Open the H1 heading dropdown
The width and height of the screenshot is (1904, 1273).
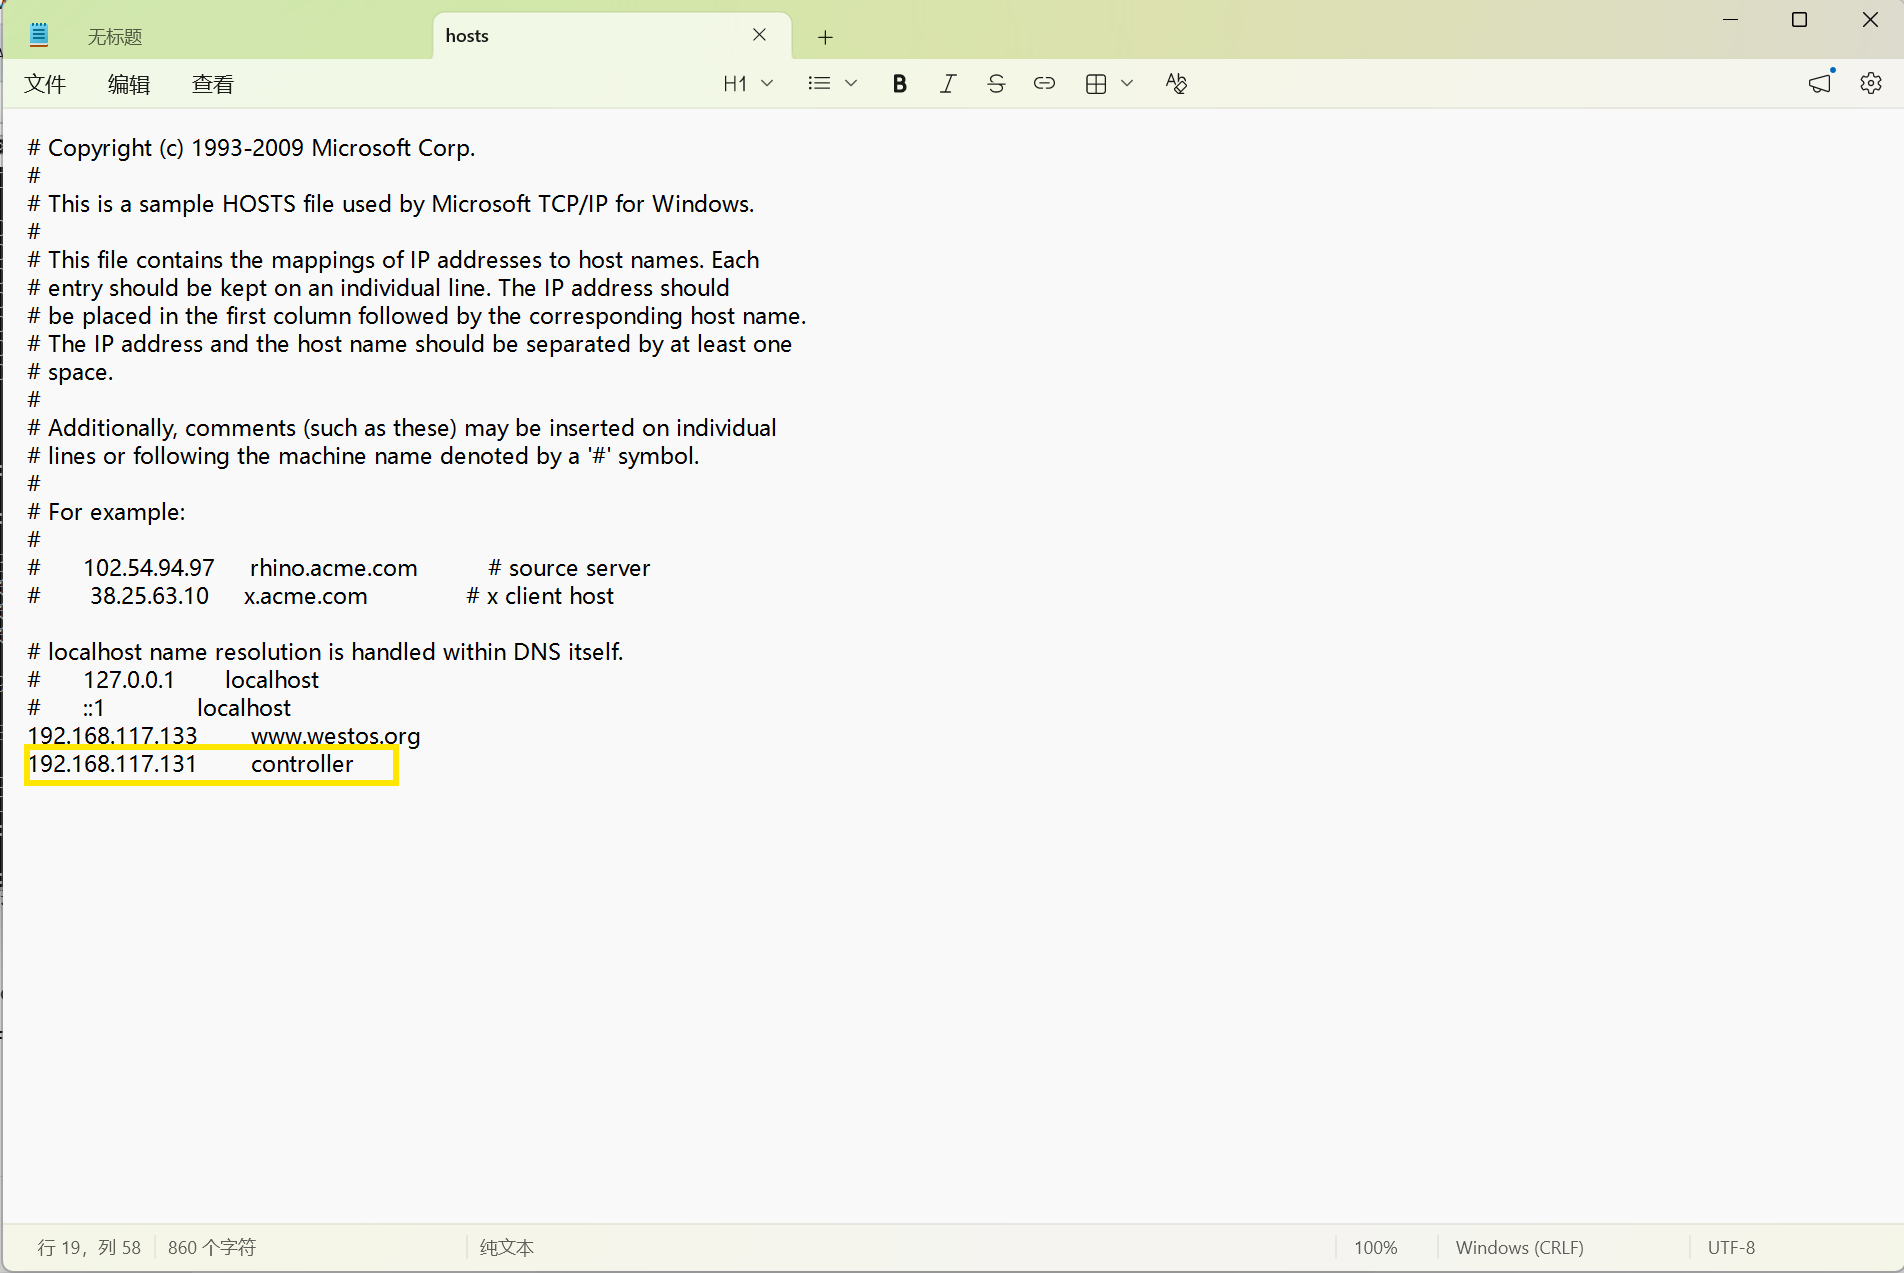click(748, 84)
